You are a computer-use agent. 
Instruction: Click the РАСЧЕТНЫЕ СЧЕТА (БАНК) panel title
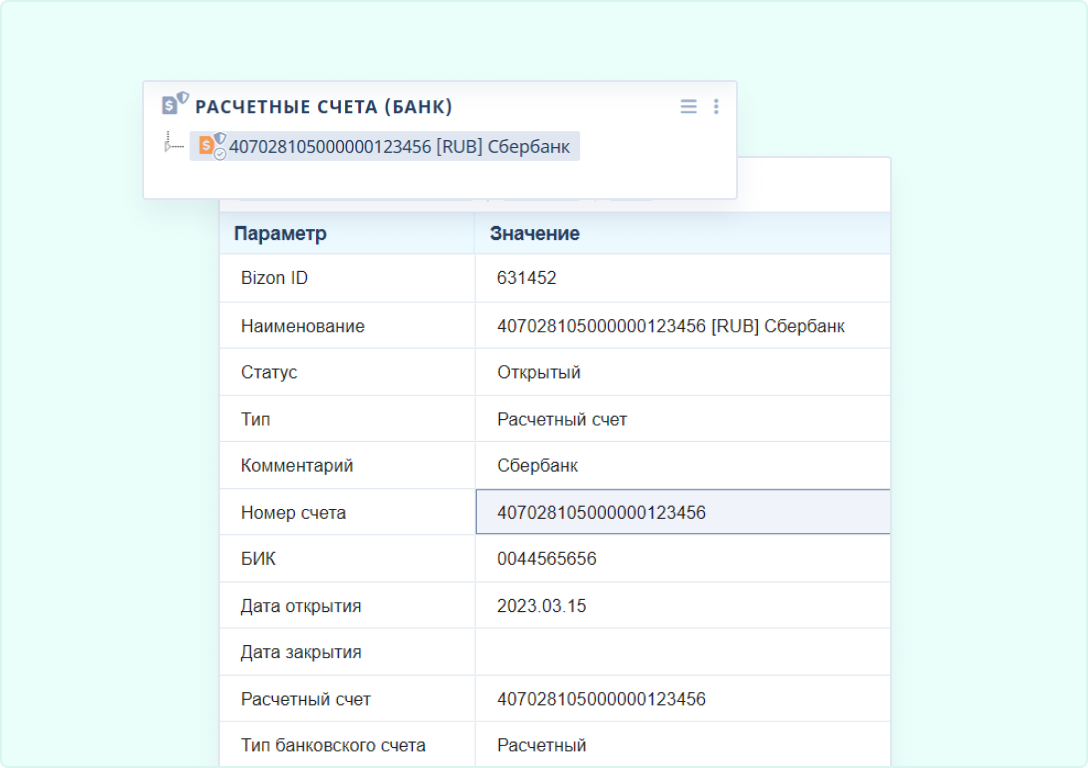click(x=323, y=107)
